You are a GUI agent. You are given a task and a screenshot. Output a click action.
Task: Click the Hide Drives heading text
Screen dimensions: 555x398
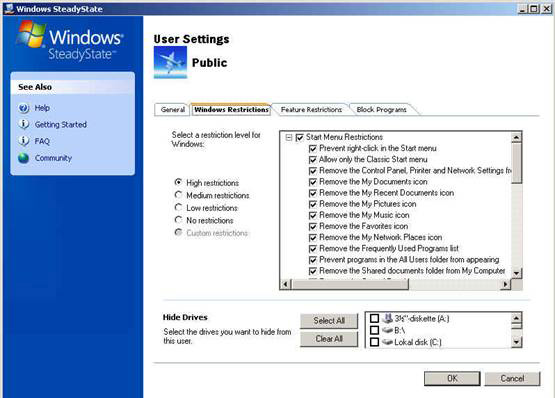(x=185, y=317)
